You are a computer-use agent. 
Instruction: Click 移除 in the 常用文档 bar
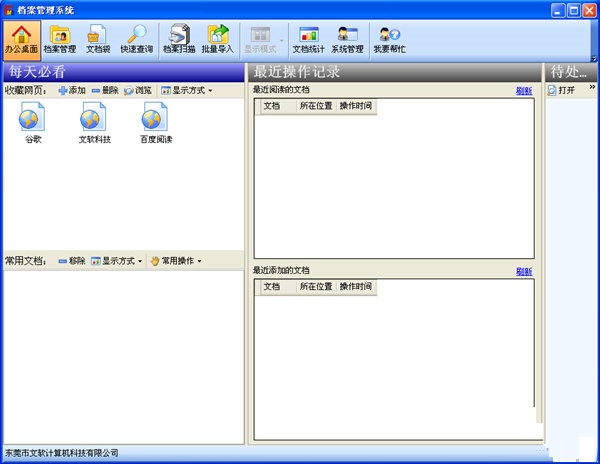(72, 261)
